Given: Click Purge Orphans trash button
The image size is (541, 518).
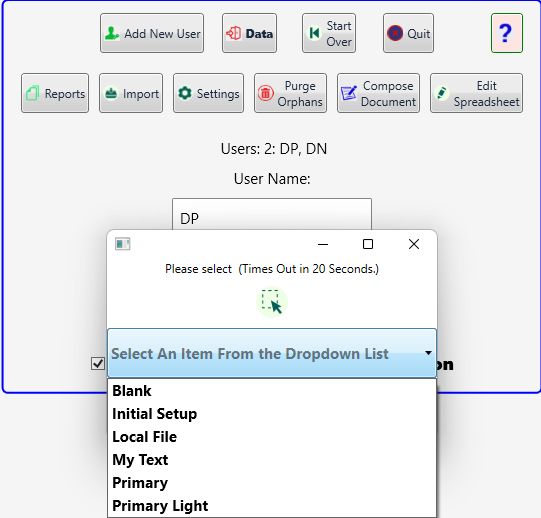Looking at the screenshot, I should 290,93.
